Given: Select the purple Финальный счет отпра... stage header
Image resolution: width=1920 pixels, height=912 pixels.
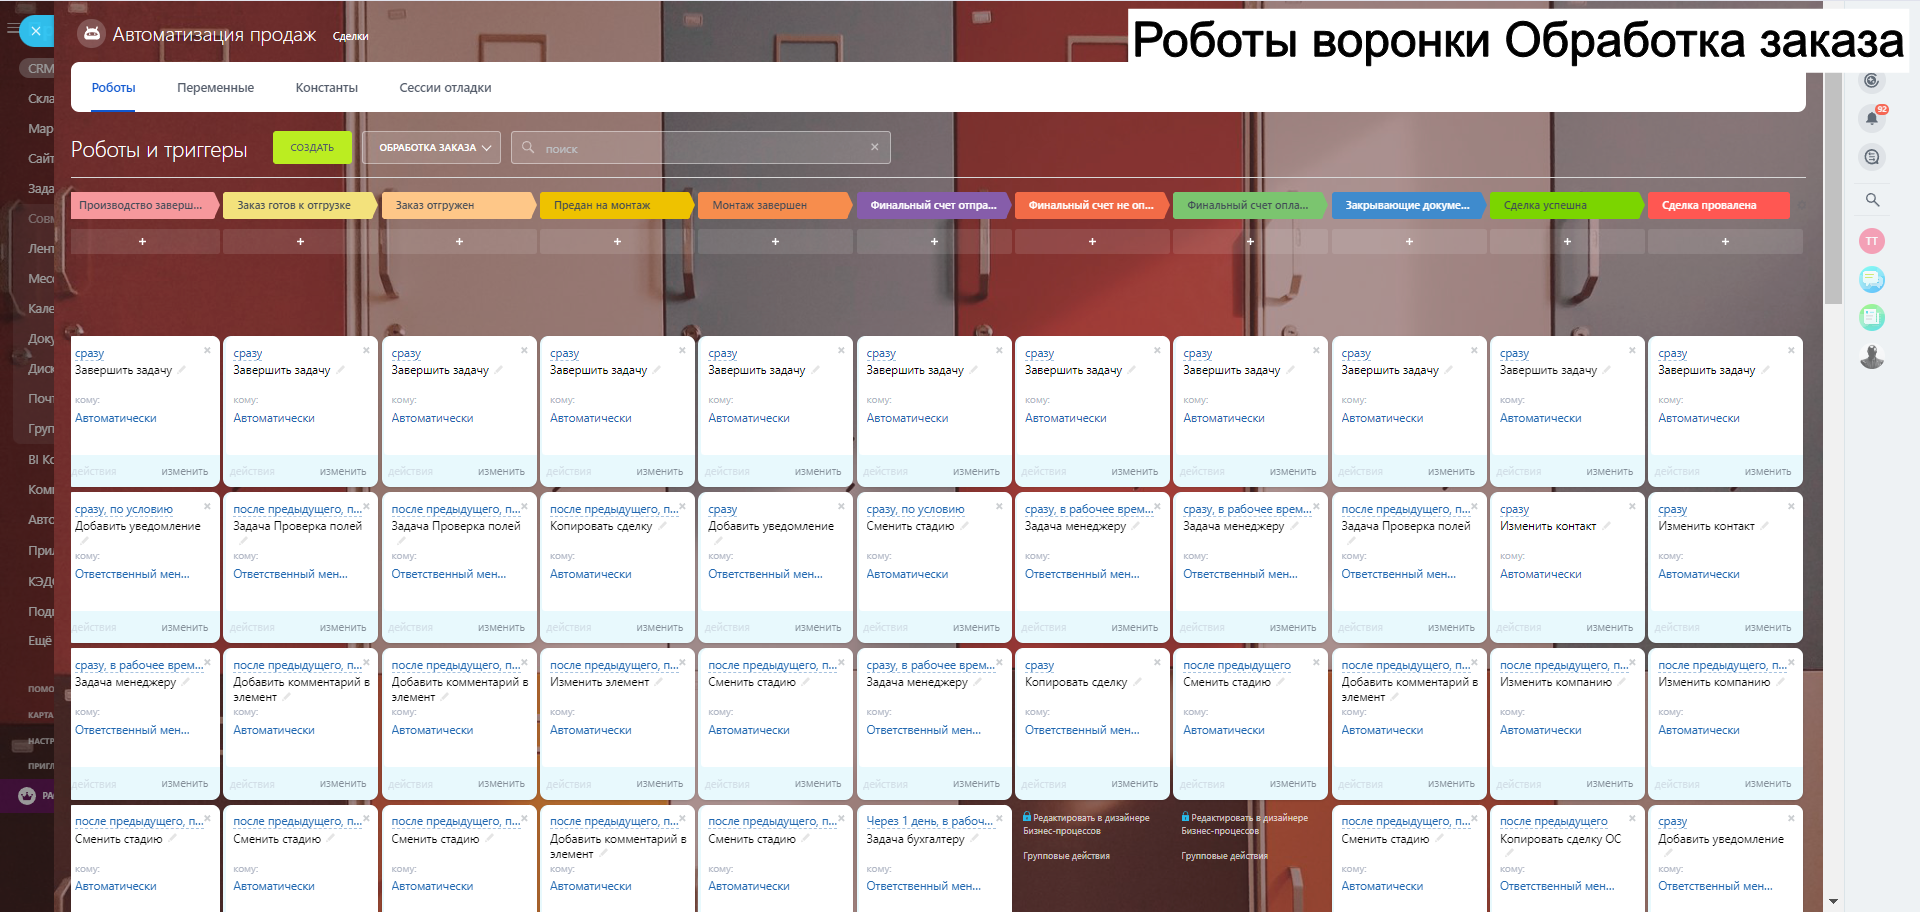Looking at the screenshot, I should click(934, 205).
